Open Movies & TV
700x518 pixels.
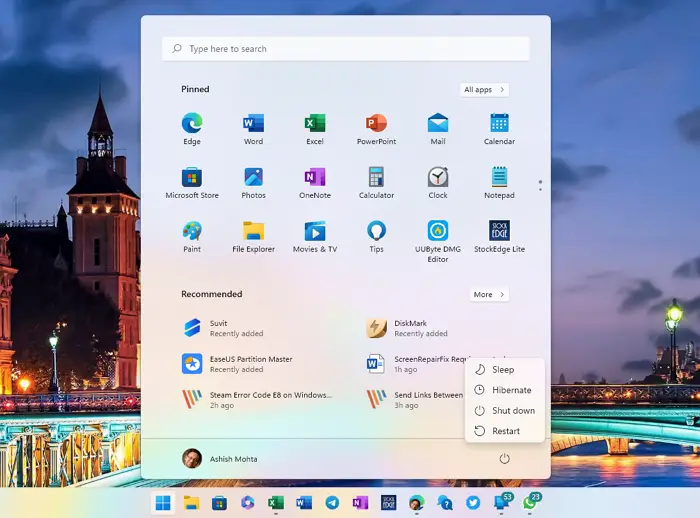(315, 237)
